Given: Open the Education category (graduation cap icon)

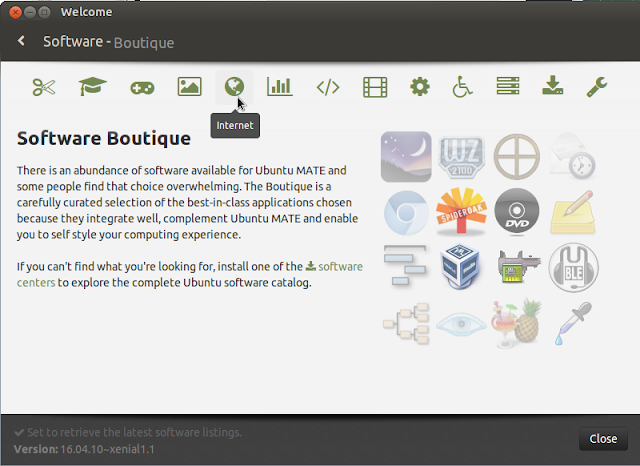Looking at the screenshot, I should 92,87.
